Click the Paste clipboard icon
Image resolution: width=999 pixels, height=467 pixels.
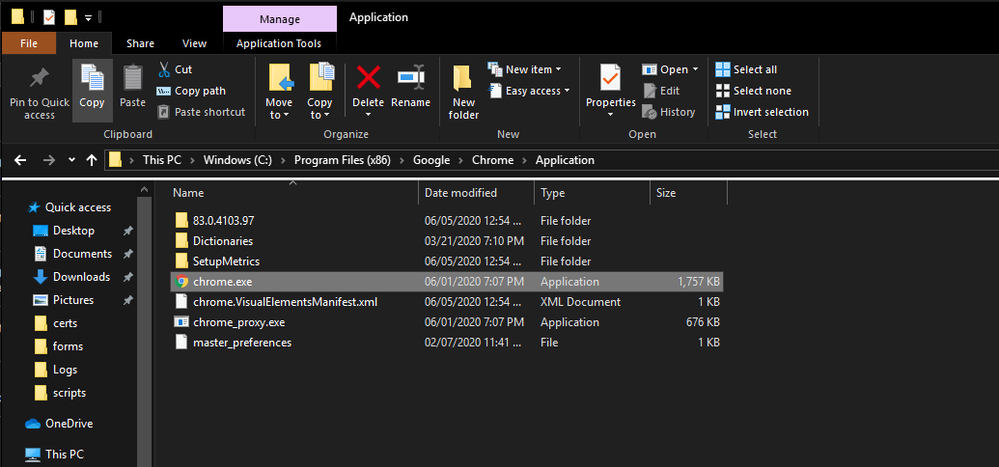(x=133, y=78)
